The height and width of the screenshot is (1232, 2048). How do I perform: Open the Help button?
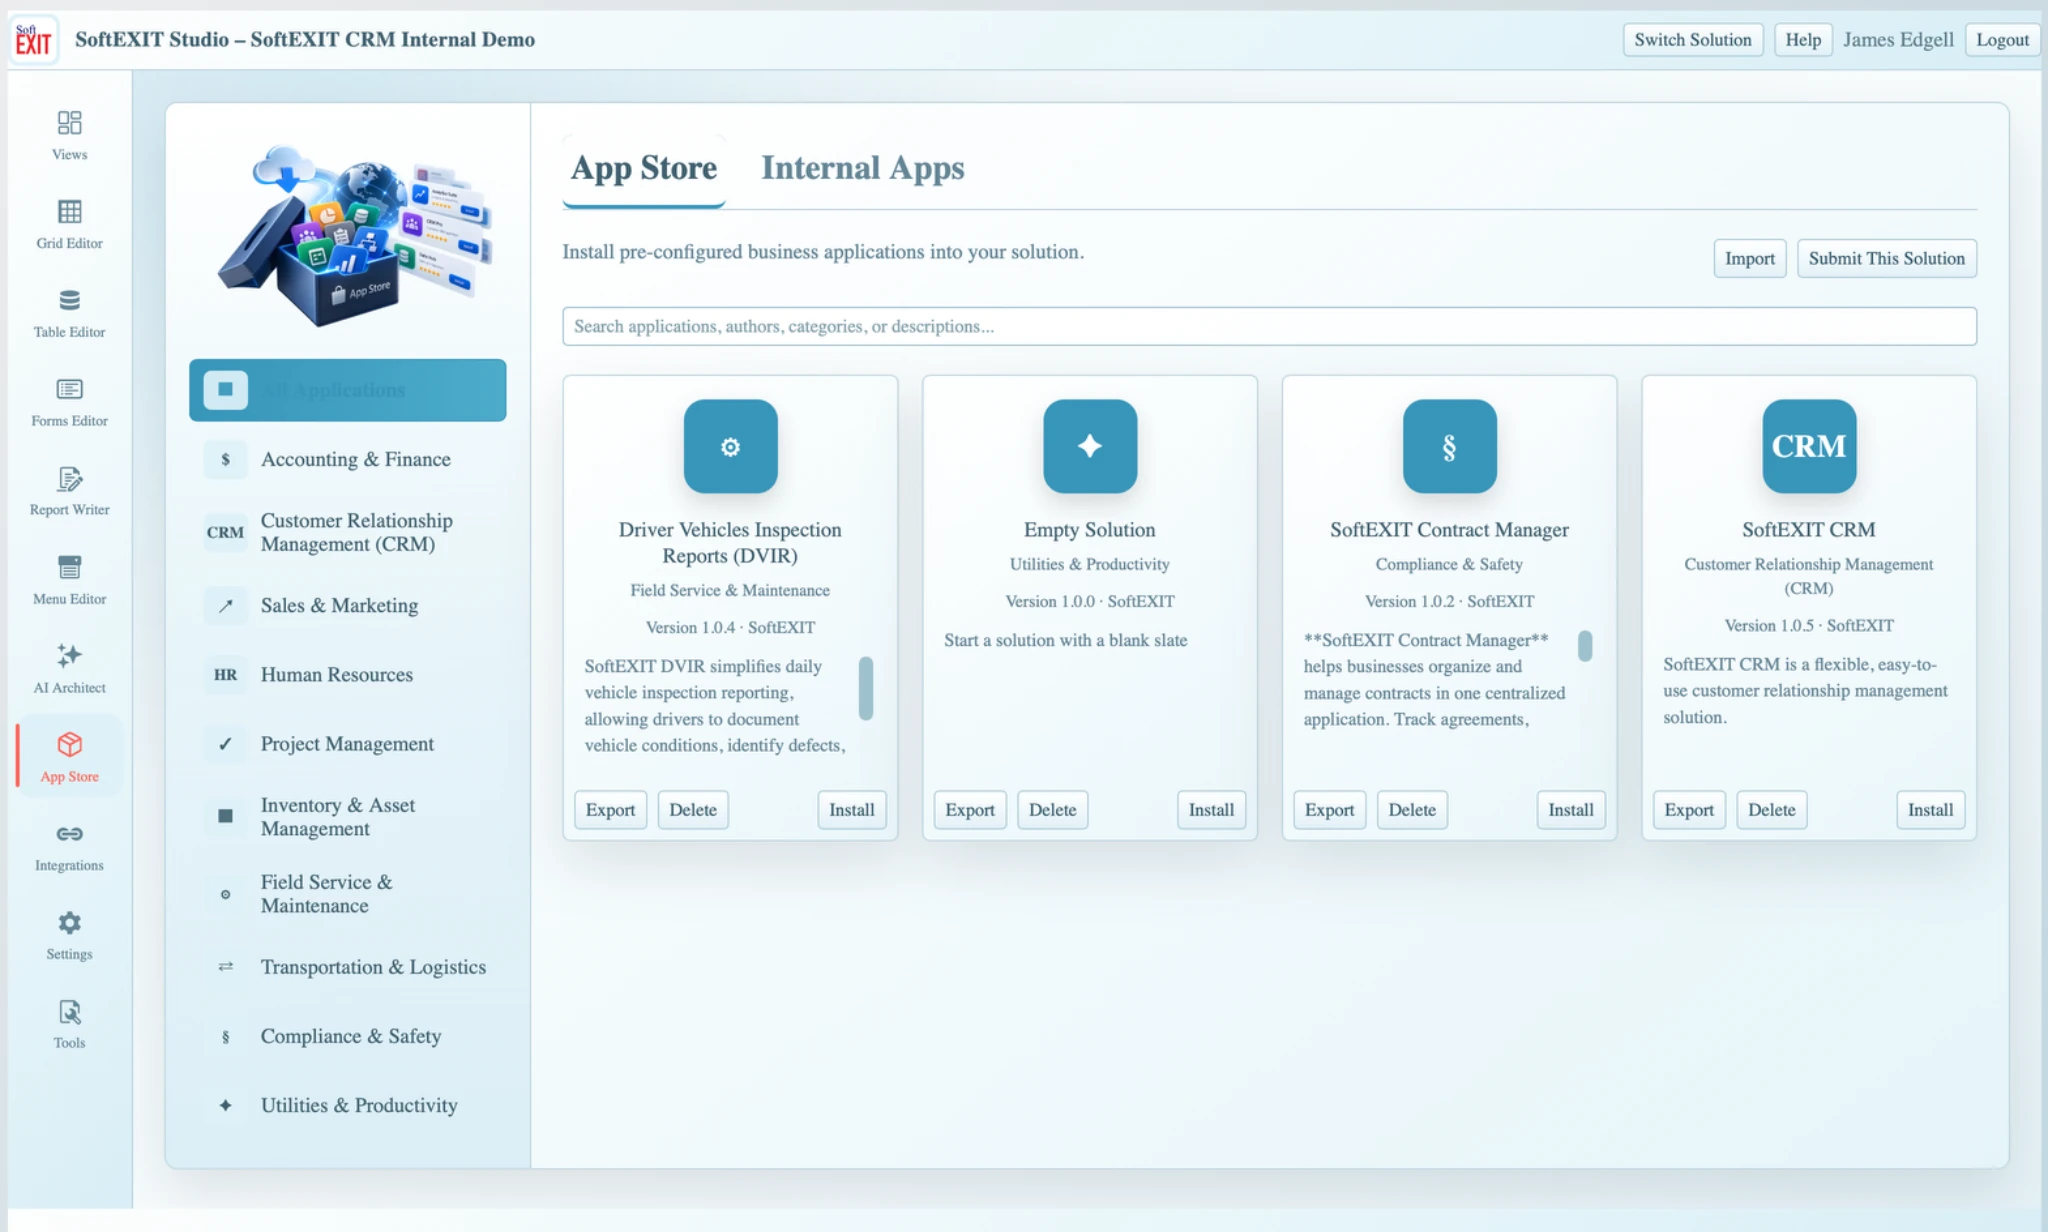[x=1803, y=40]
